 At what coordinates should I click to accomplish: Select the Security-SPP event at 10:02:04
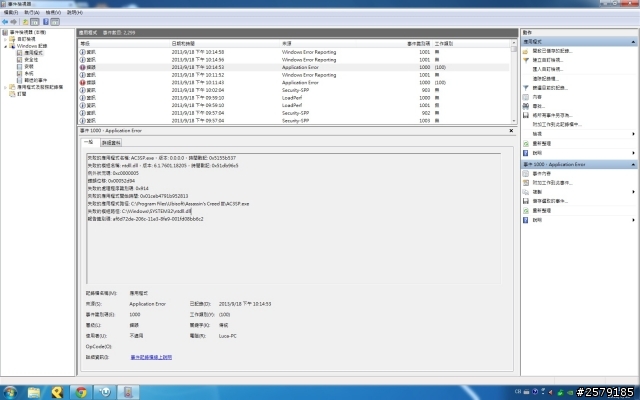point(294,90)
